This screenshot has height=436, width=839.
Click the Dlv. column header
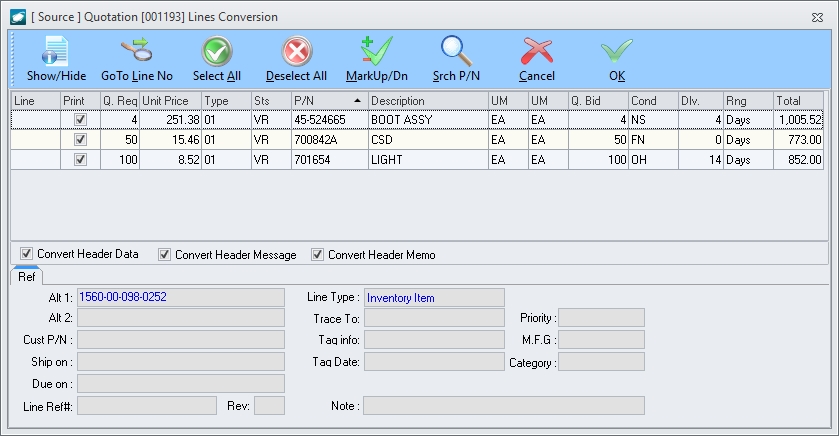click(x=700, y=101)
